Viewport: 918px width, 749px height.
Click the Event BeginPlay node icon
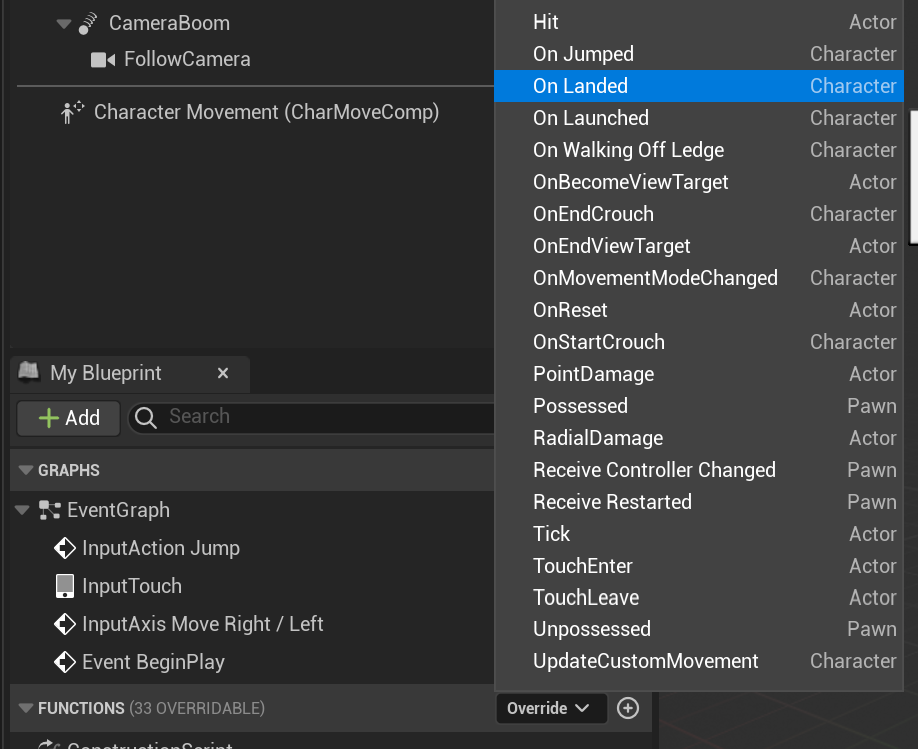(x=65, y=662)
